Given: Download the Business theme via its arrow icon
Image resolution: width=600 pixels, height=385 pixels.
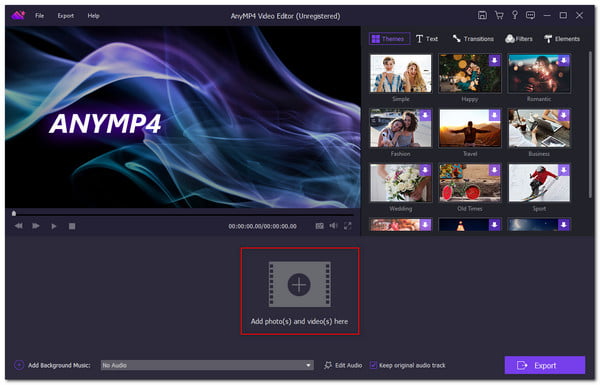Looking at the screenshot, I should click(x=564, y=115).
